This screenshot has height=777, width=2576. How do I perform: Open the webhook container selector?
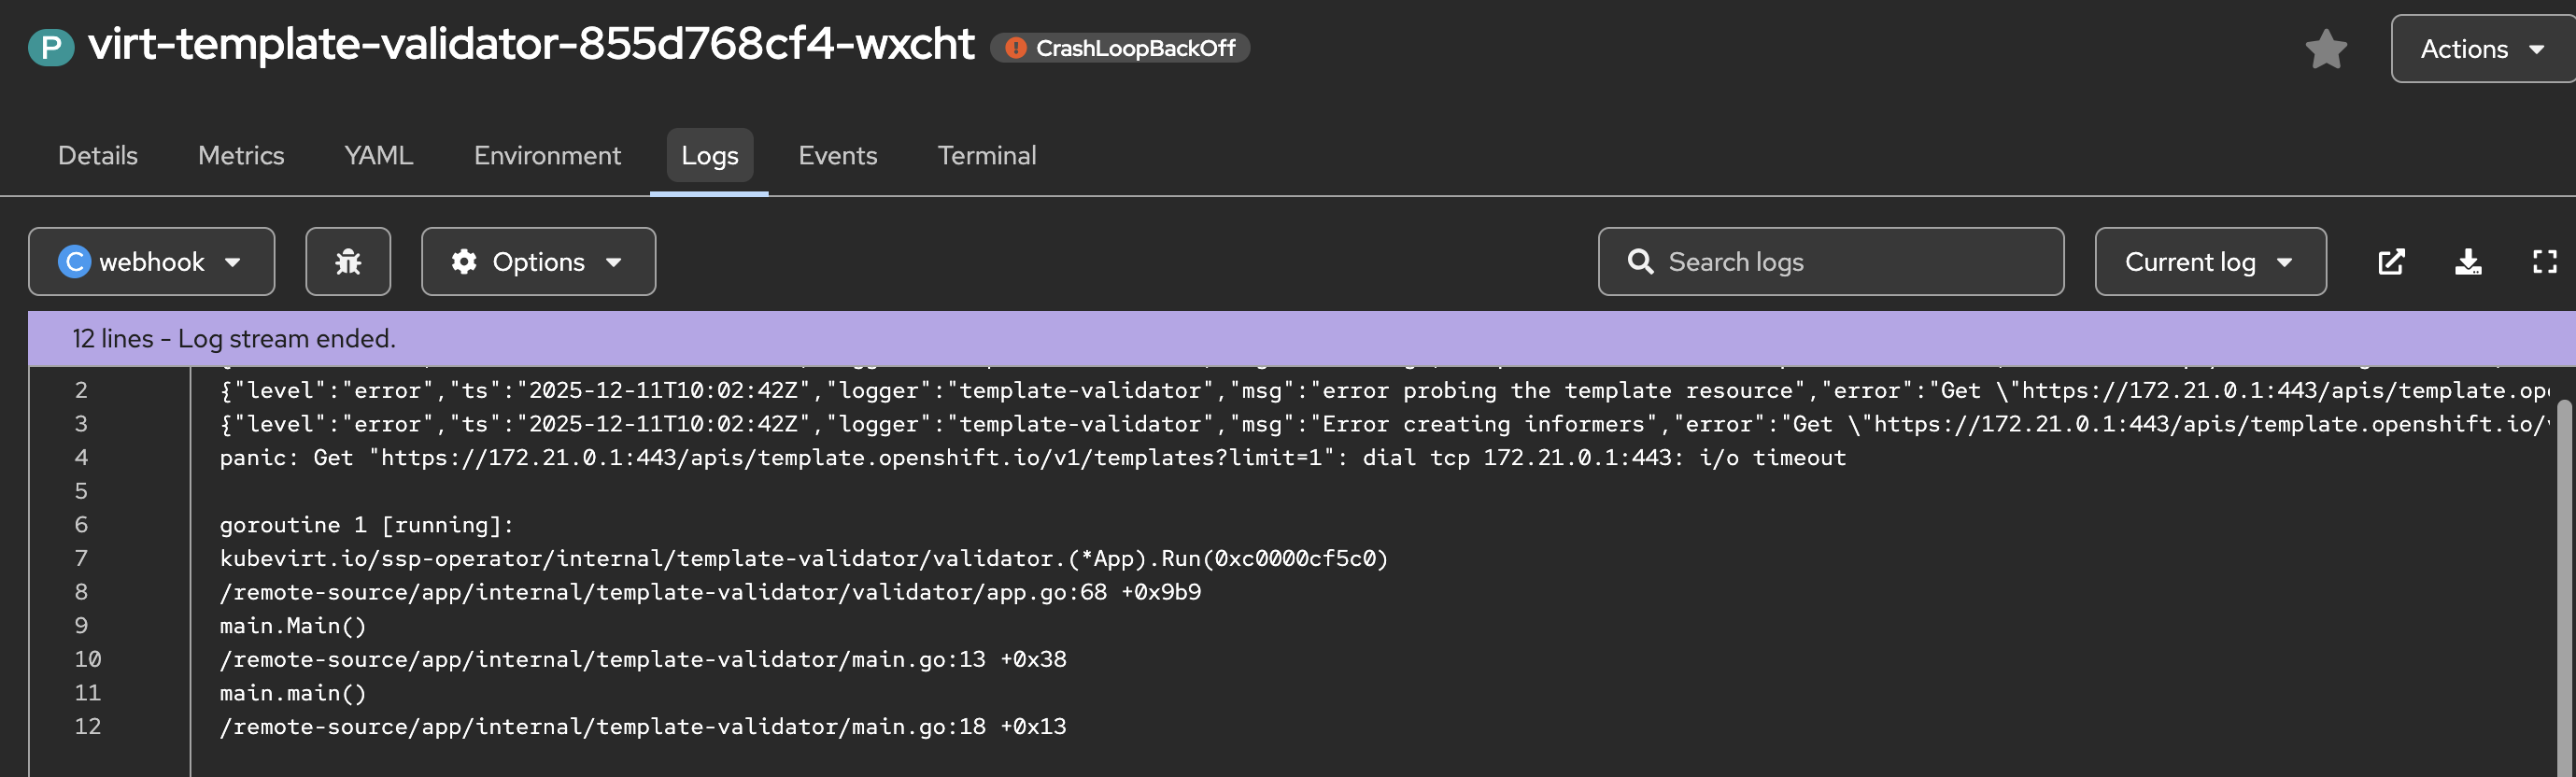point(151,262)
